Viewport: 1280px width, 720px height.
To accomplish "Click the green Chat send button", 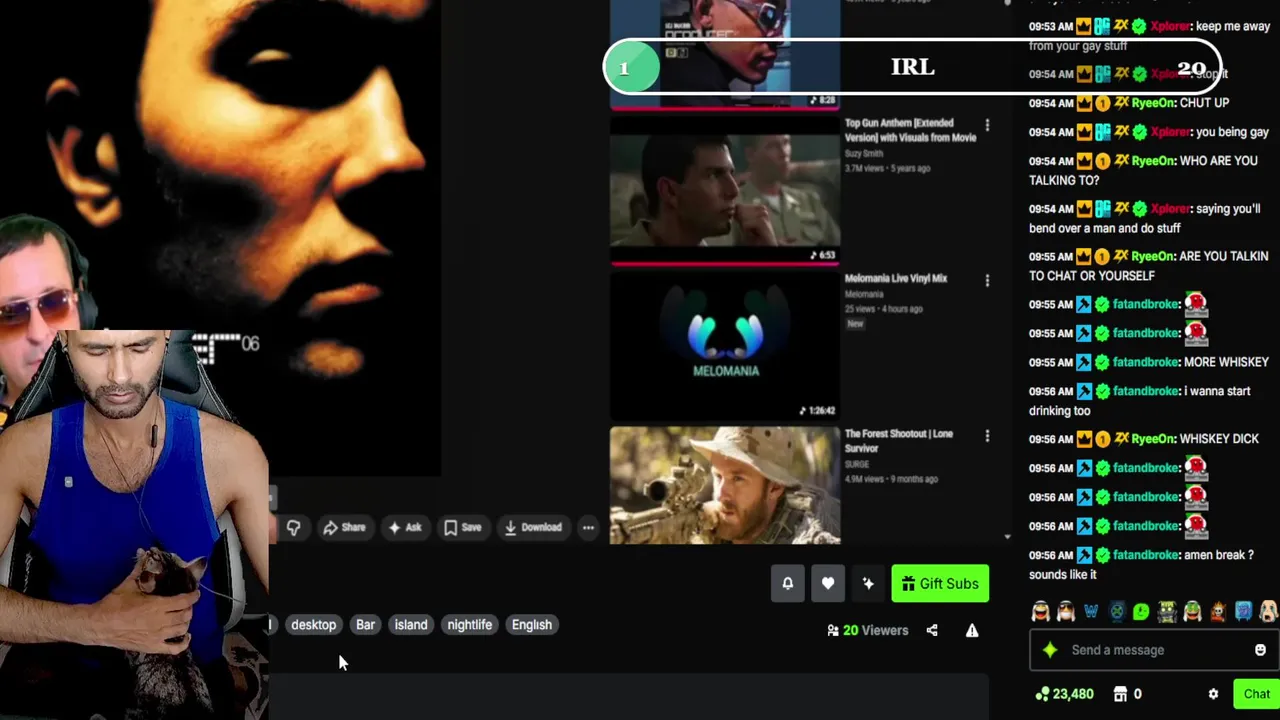I will [x=1256, y=694].
